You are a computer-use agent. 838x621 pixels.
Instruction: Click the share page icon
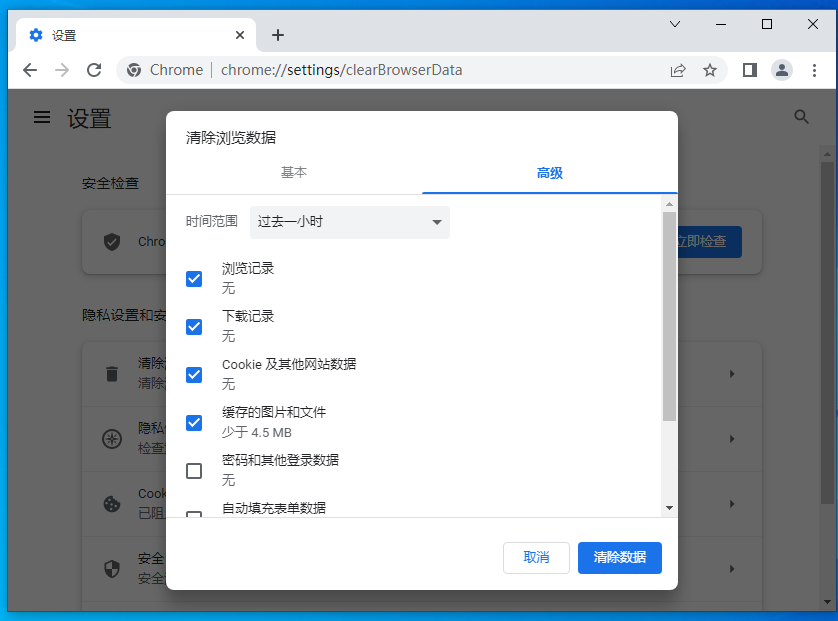(x=678, y=70)
